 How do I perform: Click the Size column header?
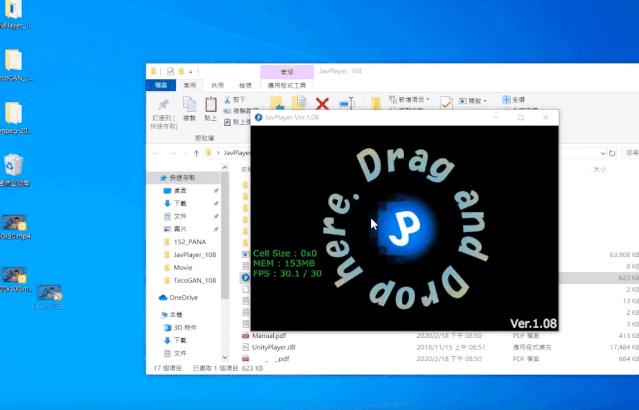599,170
